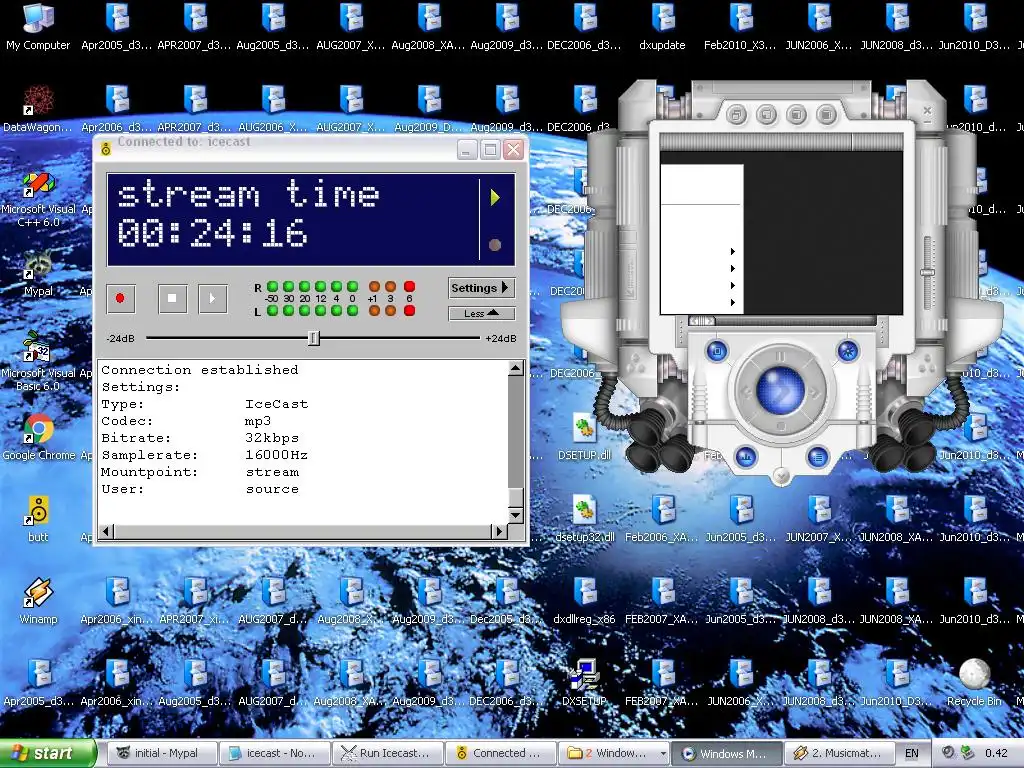Switch to "initial - Mypal" taskbar button
This screenshot has height=768, width=1024.
163,753
